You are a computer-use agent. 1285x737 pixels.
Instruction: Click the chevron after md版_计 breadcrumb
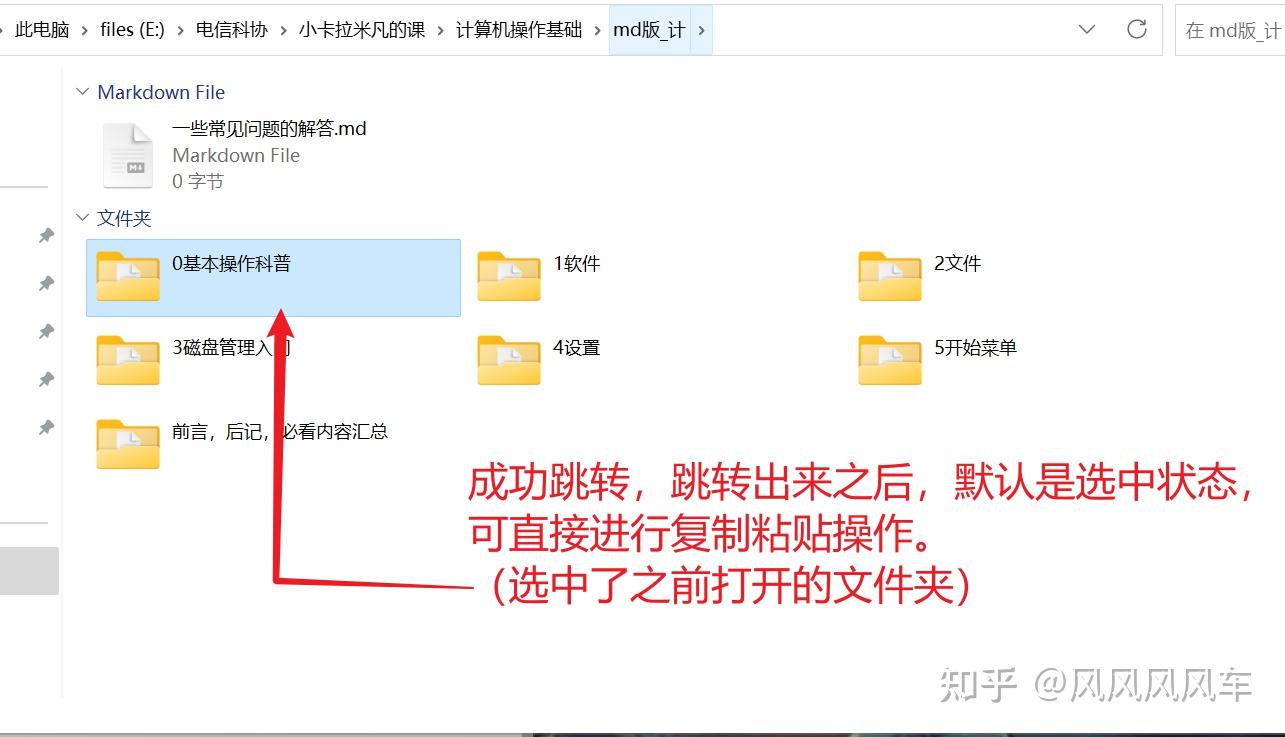click(703, 30)
